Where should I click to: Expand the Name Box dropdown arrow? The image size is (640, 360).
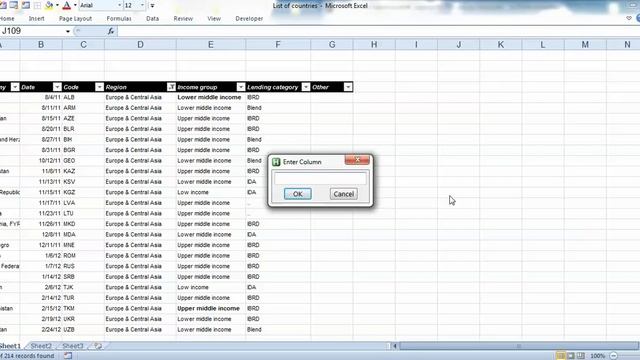(68, 31)
